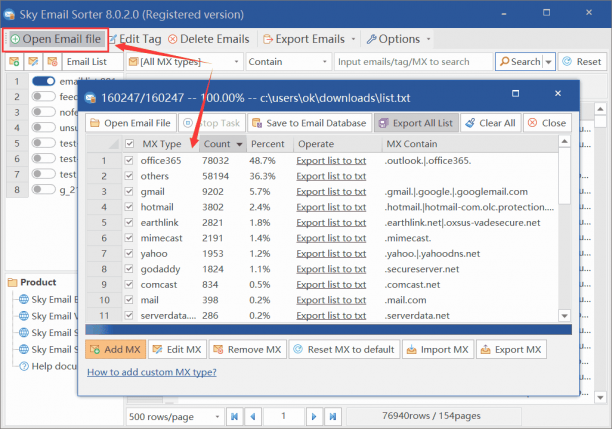
Task: Click Delete Emails toolbar button
Action: coord(209,39)
